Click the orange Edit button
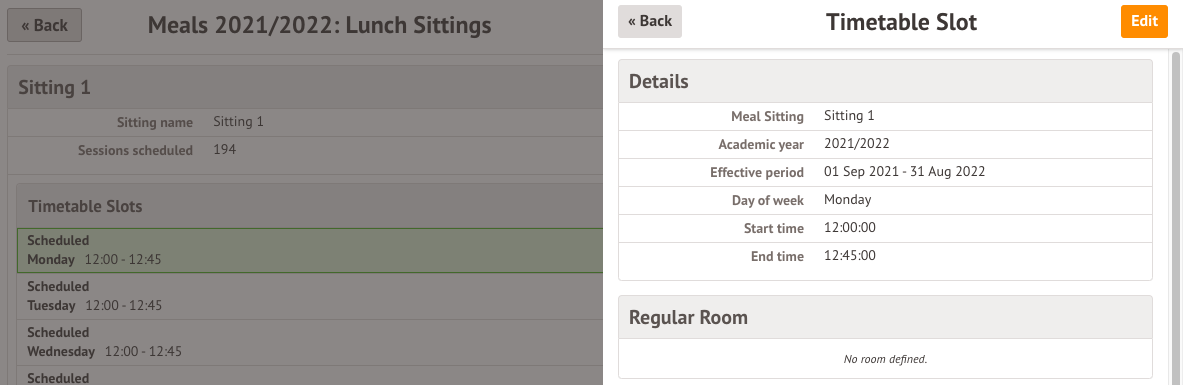The width and height of the screenshot is (1183, 385). tap(1144, 21)
